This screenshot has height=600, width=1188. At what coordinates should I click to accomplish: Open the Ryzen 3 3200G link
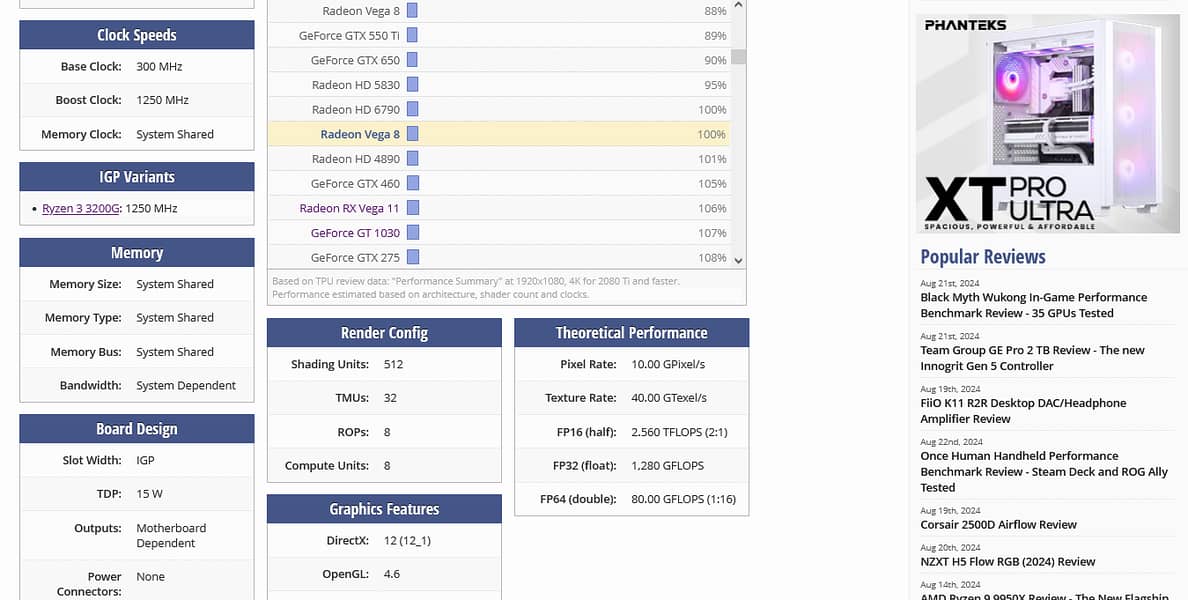80,208
